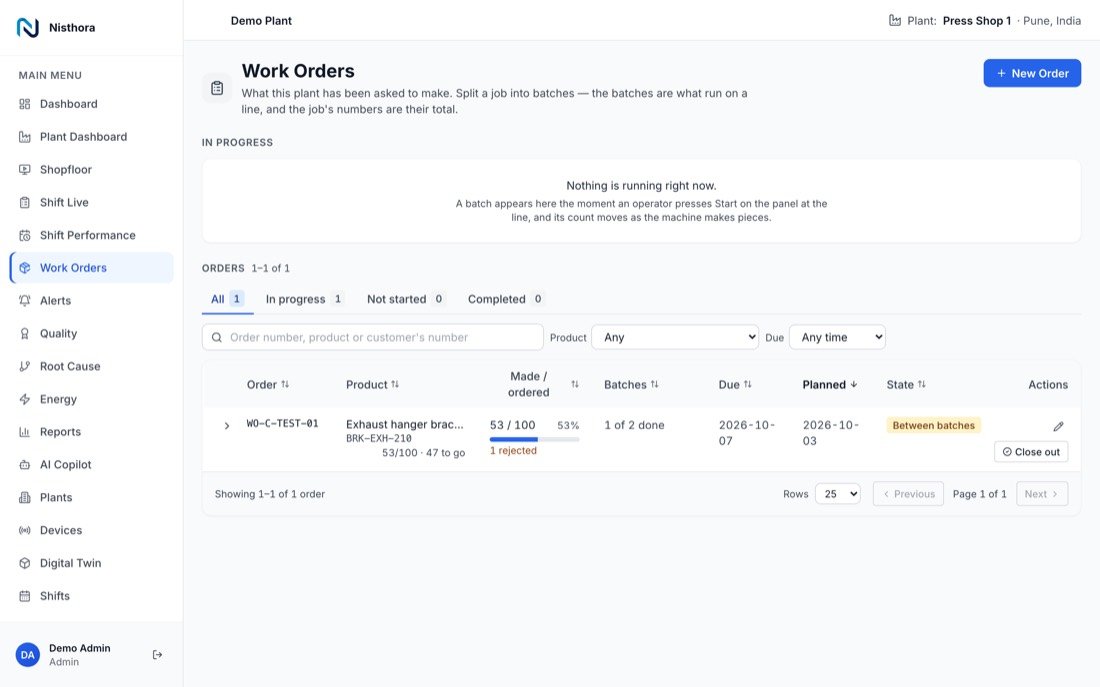The width and height of the screenshot is (1100, 687).
Task: Open Quality via its badge icon
Action: coord(25,334)
